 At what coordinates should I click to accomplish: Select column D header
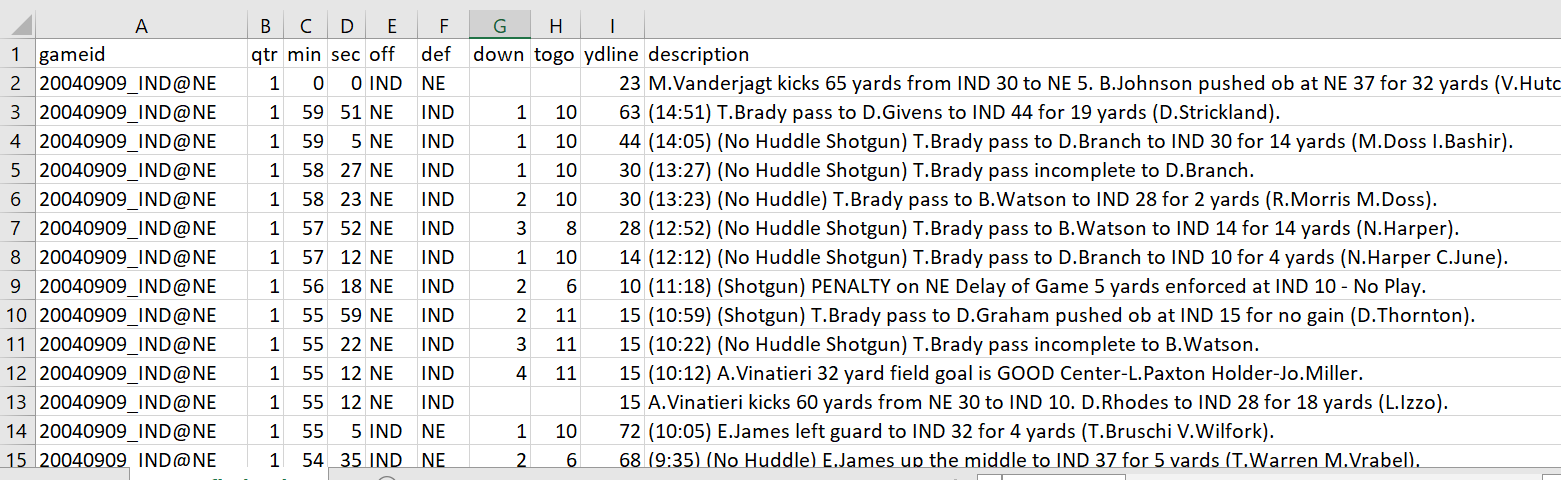click(x=346, y=27)
